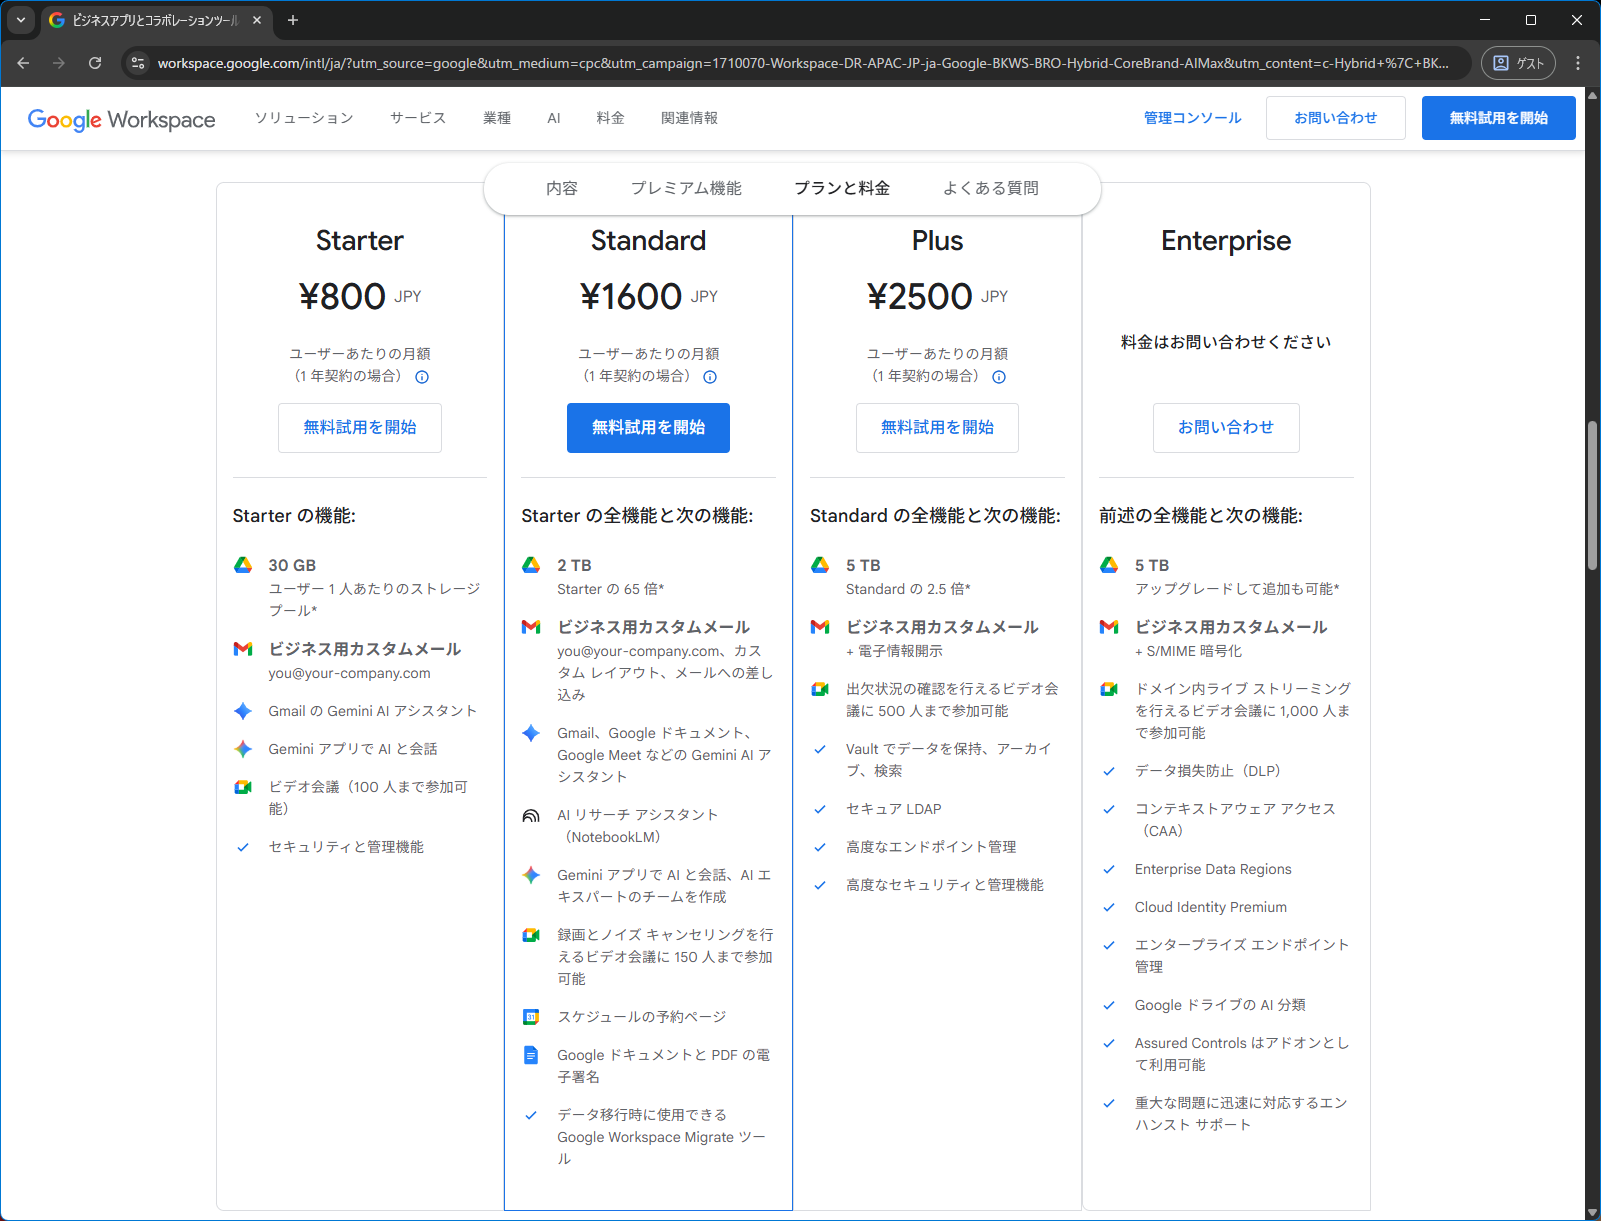Jump to the 内容 section tab

561,188
